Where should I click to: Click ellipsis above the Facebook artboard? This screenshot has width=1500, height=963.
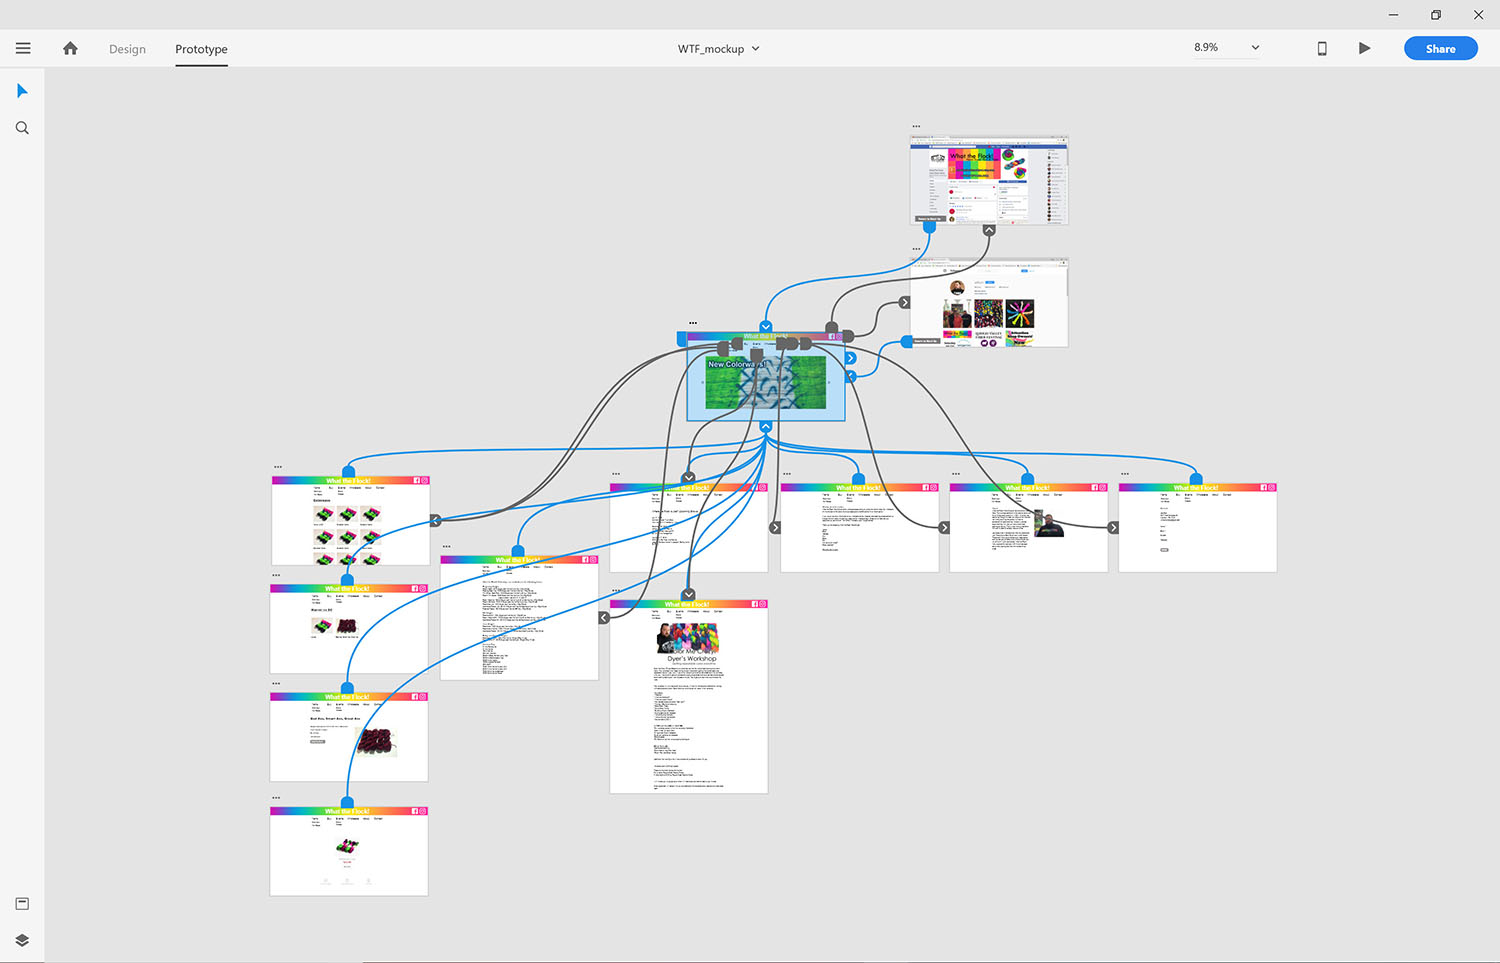tap(916, 127)
